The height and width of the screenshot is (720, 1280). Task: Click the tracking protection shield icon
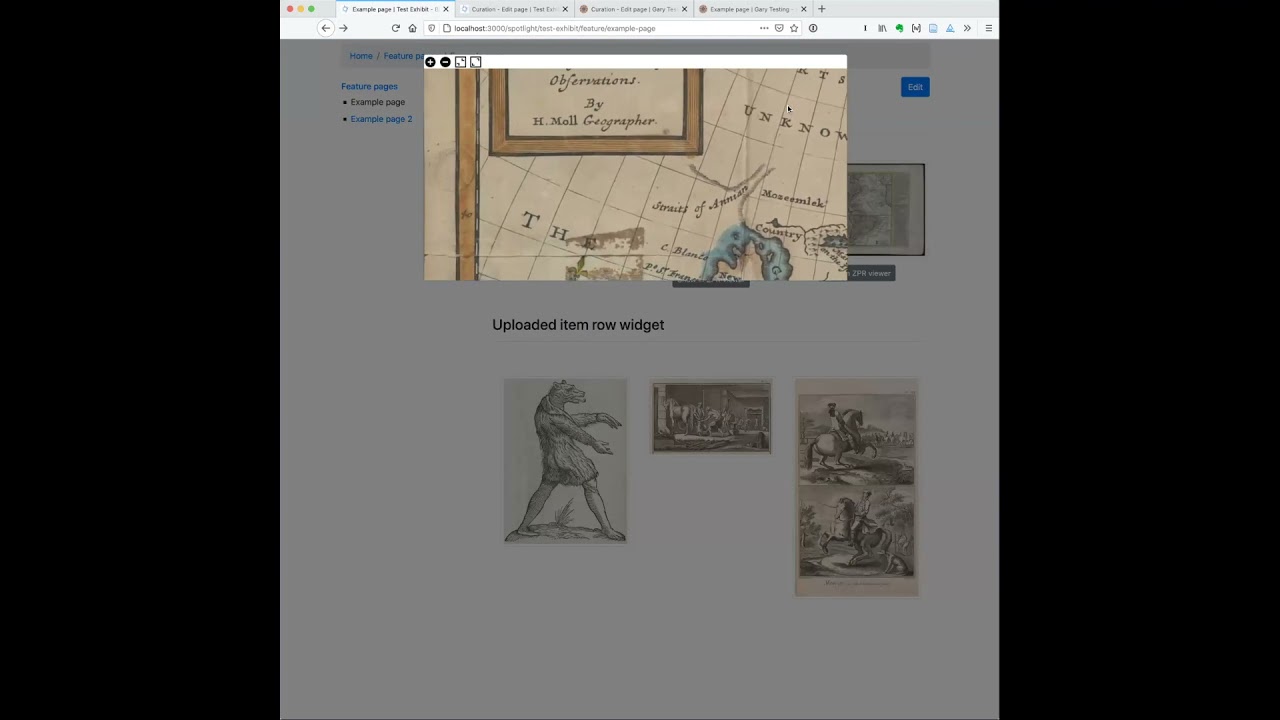pyautogui.click(x=432, y=28)
